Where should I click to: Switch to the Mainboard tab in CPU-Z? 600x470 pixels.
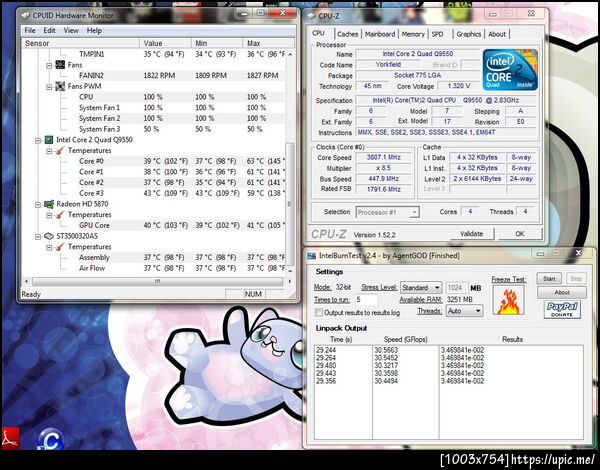(x=380, y=34)
